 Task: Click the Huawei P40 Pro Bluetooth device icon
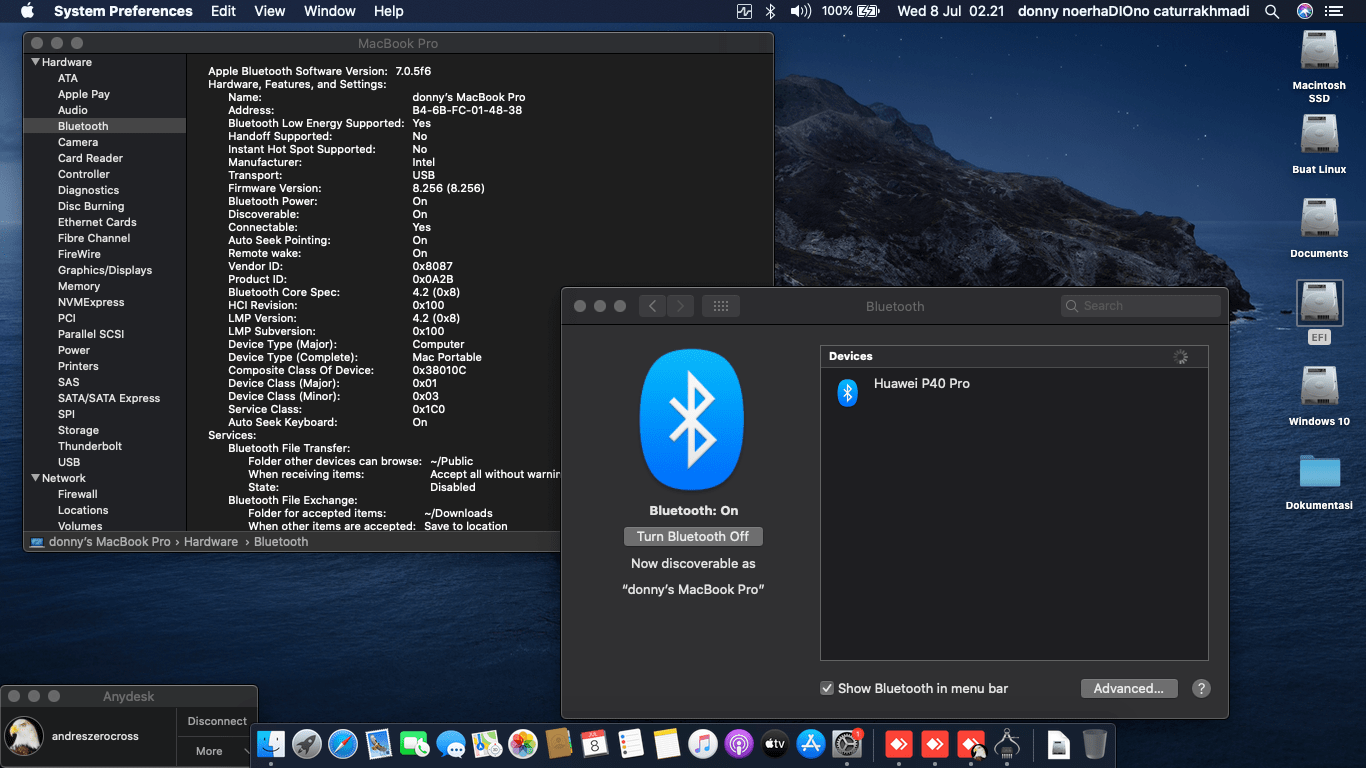click(847, 392)
